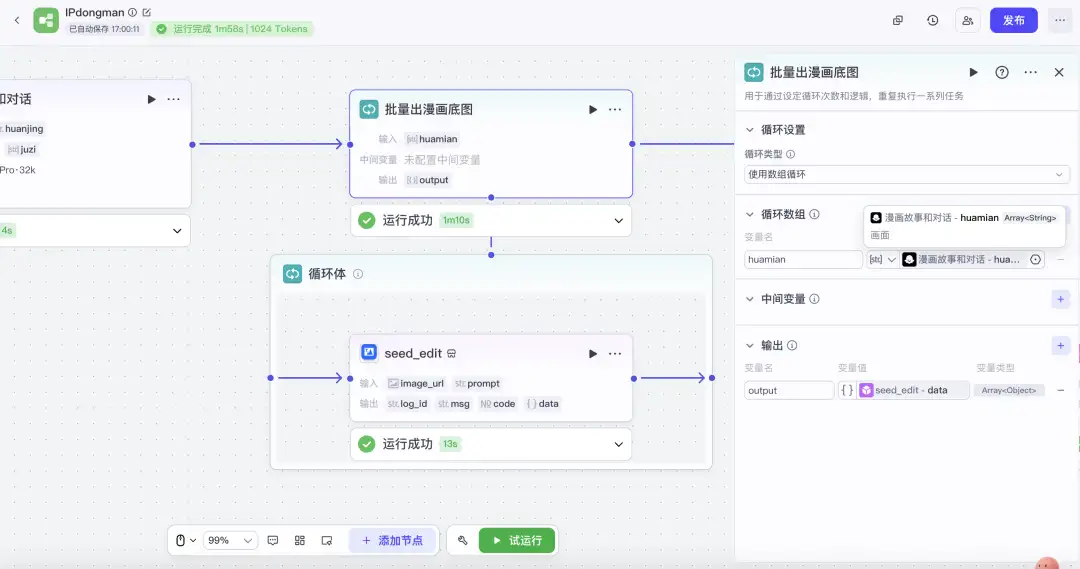This screenshot has height=569, width=1080.
Task: Edit the output variable name field
Action: (x=789, y=391)
